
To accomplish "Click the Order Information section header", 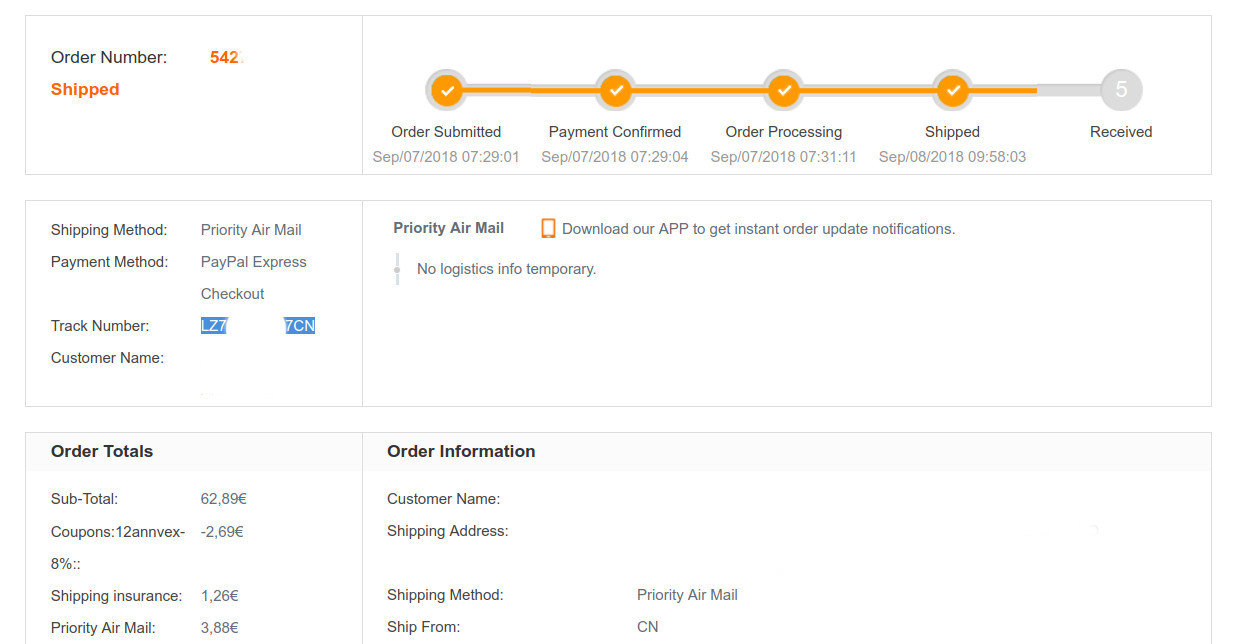I will pos(461,451).
